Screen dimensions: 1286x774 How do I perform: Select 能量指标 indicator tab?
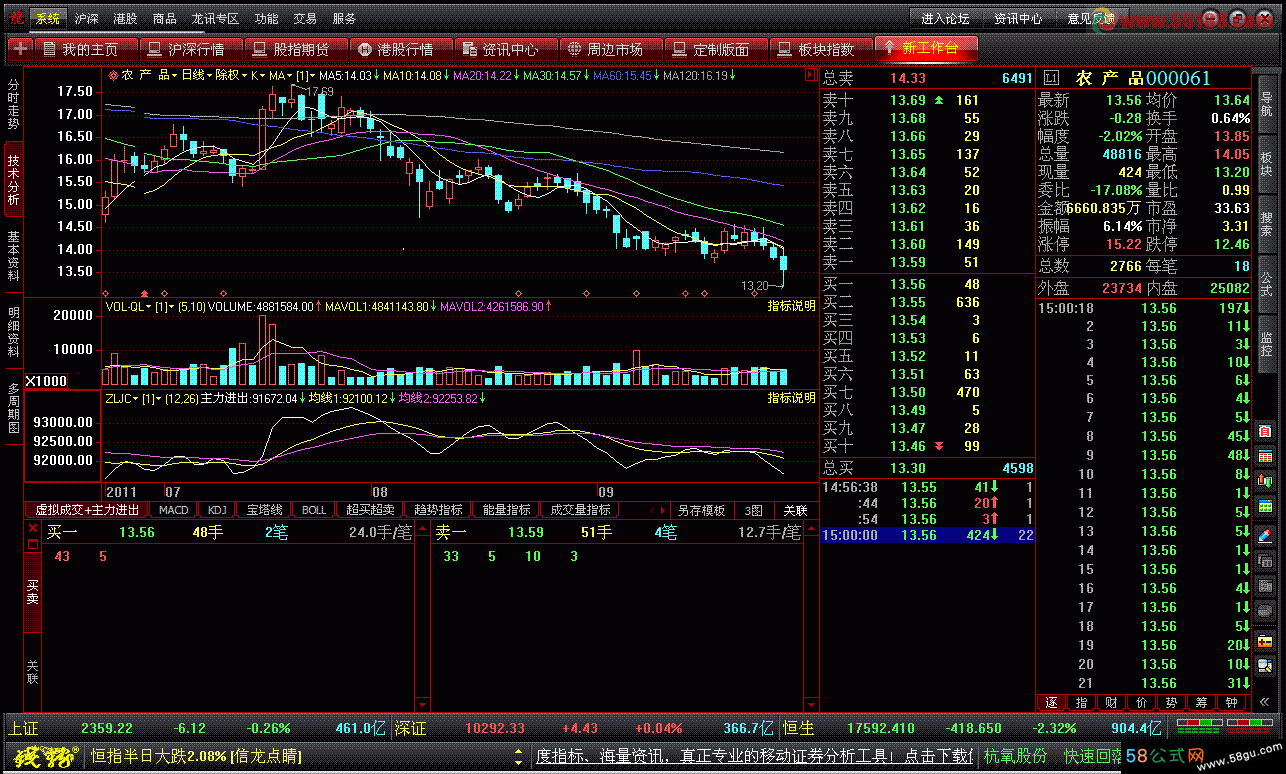[x=506, y=510]
